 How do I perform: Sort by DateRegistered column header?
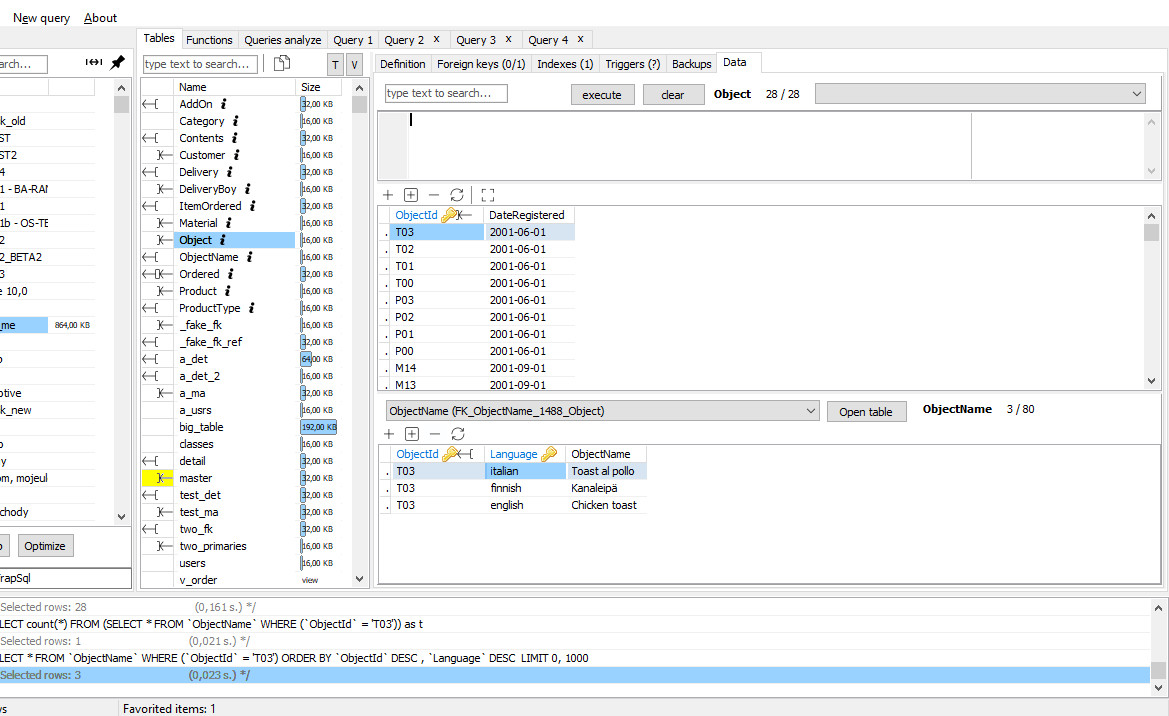pyautogui.click(x=526, y=215)
